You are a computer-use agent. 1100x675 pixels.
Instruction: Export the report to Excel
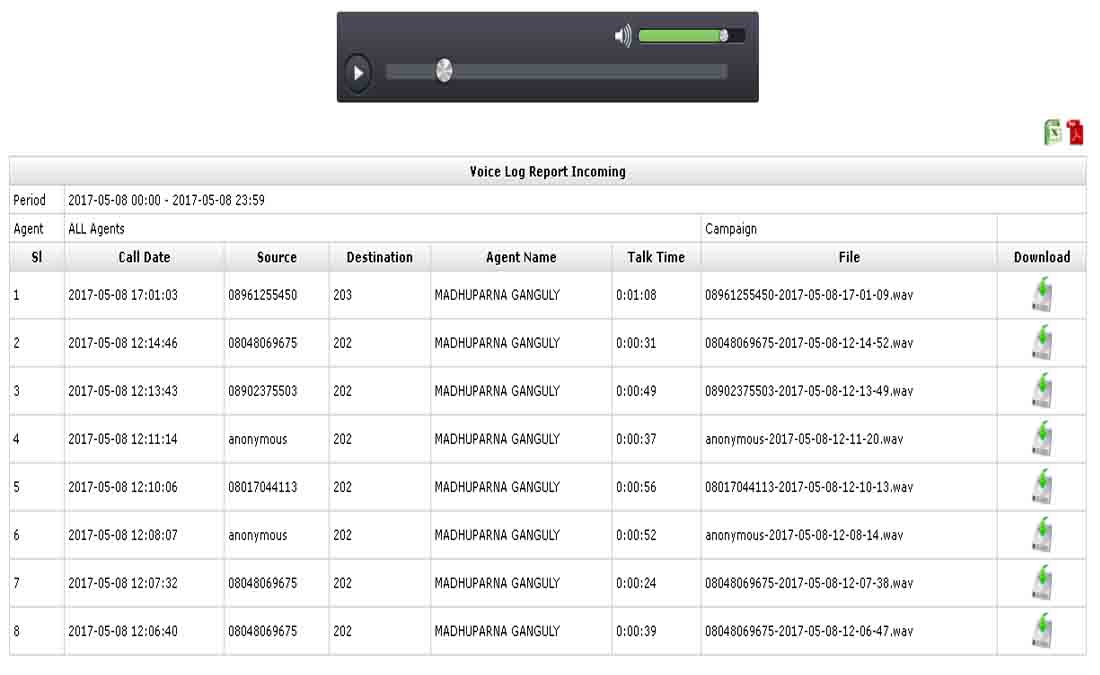[1052, 133]
